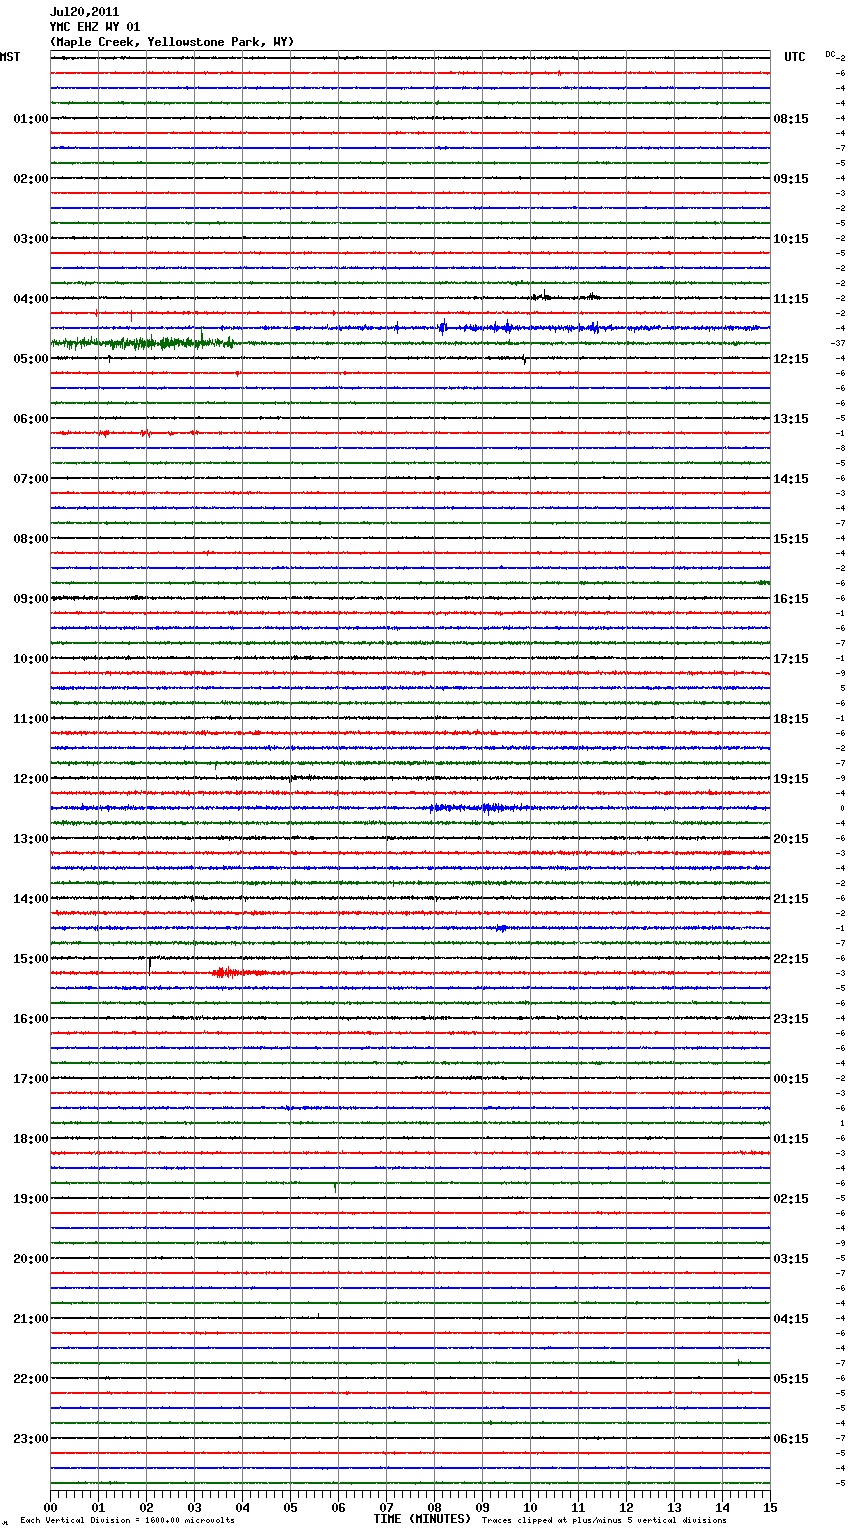Viewport: 850px width, 1534px height.
Task: Click the 02:00 MST time label
Action: click(x=31, y=179)
